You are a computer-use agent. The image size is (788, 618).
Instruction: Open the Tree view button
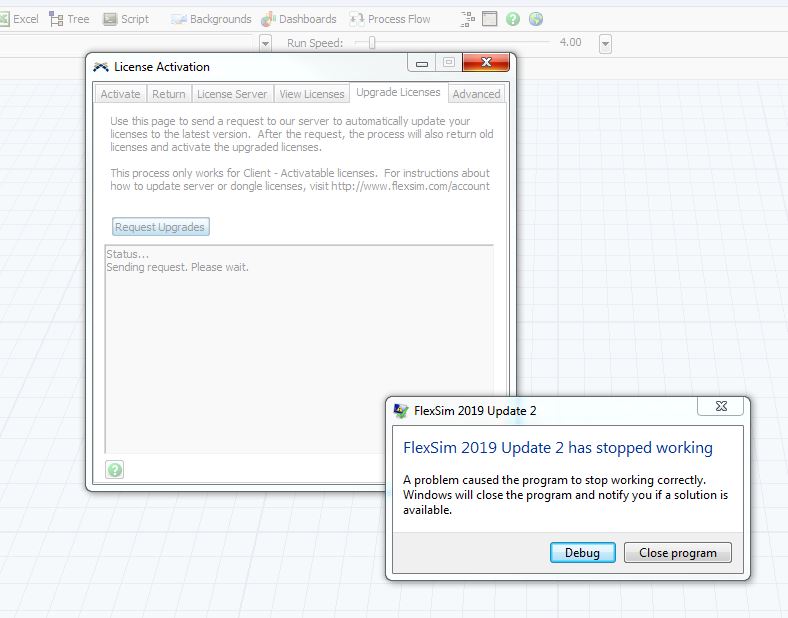pyautogui.click(x=69, y=19)
